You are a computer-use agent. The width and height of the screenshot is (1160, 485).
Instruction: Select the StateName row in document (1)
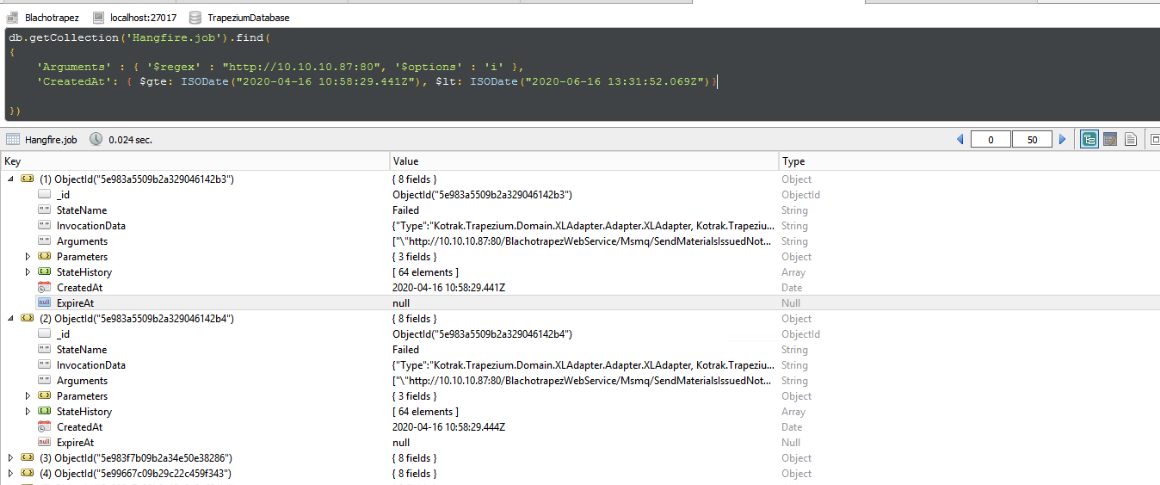tap(580, 210)
